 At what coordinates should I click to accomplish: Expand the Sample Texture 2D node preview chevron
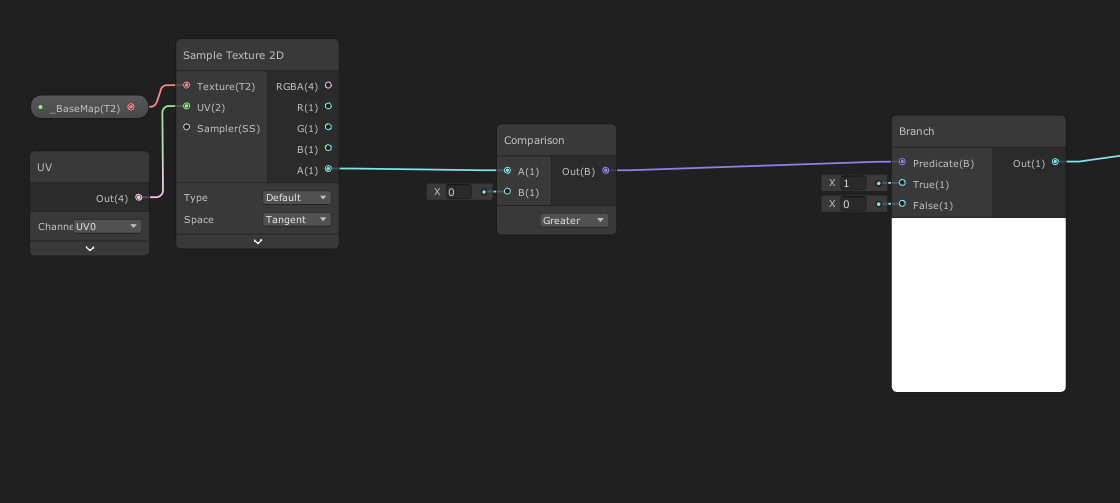[258, 241]
